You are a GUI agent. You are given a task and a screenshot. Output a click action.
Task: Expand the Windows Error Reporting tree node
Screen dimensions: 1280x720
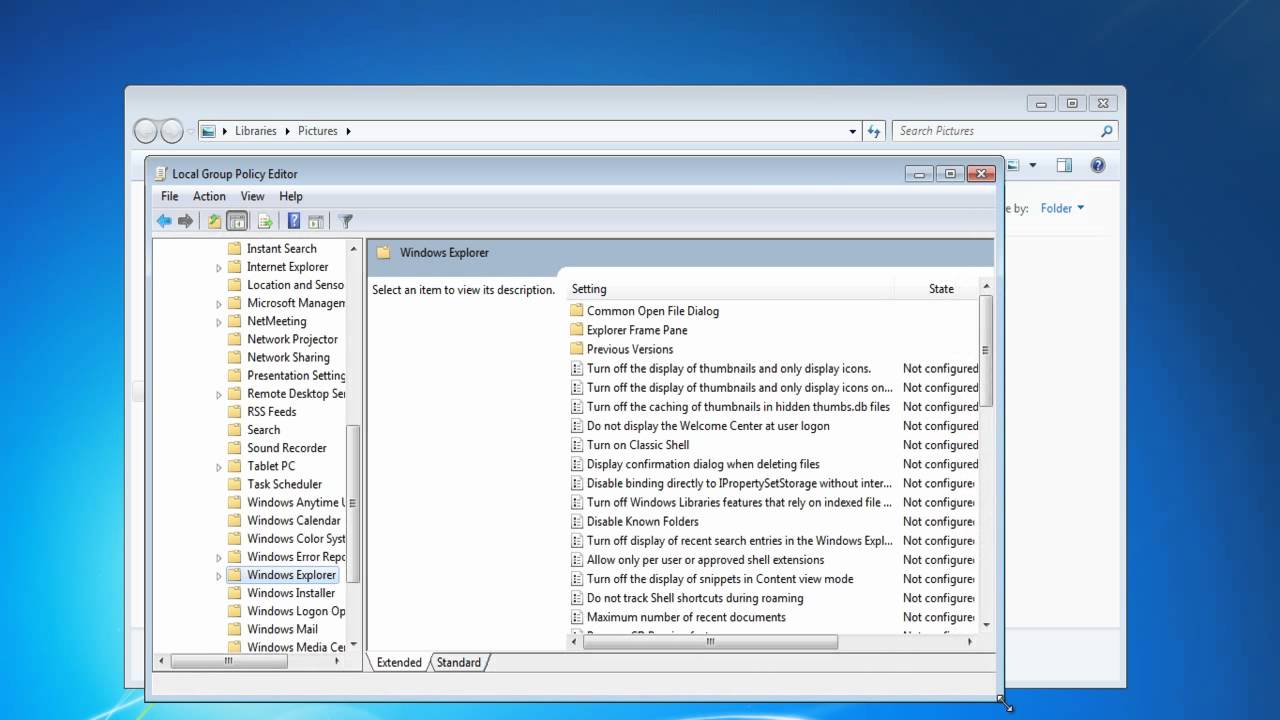tap(219, 558)
